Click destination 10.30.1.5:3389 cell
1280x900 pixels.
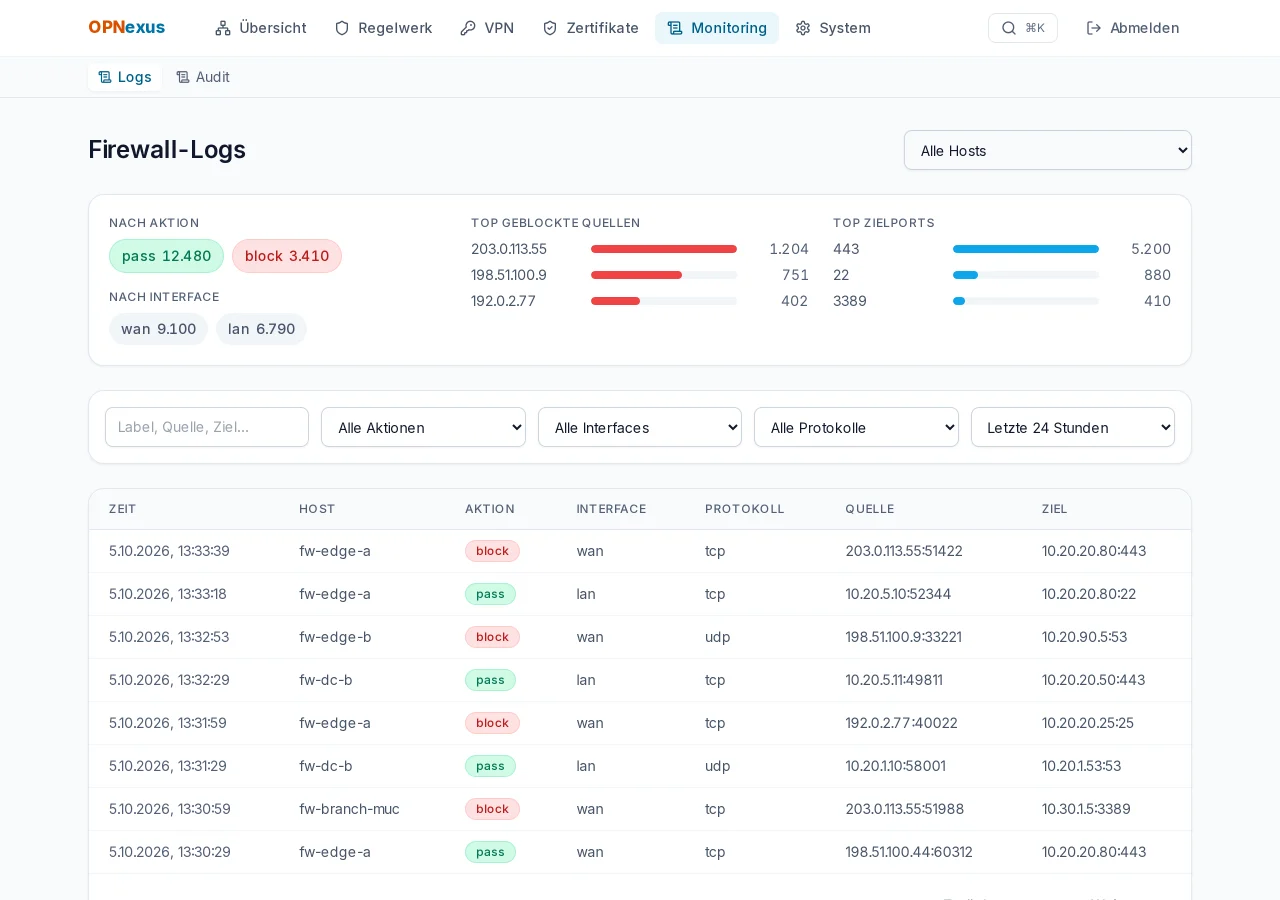(x=1086, y=809)
